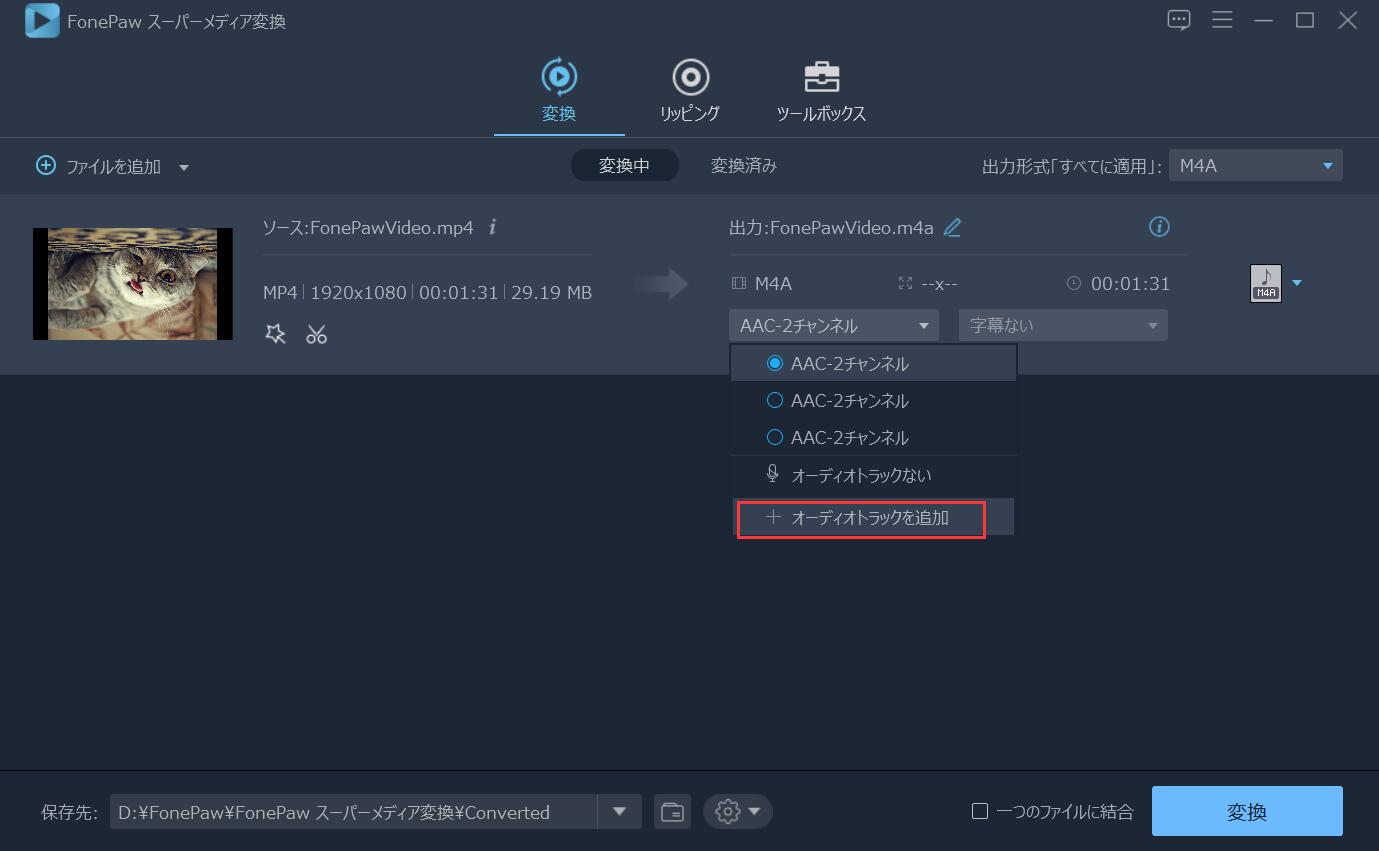Open the 字幕ない subtitle dropdown
The height and width of the screenshot is (851, 1379).
pos(1063,325)
